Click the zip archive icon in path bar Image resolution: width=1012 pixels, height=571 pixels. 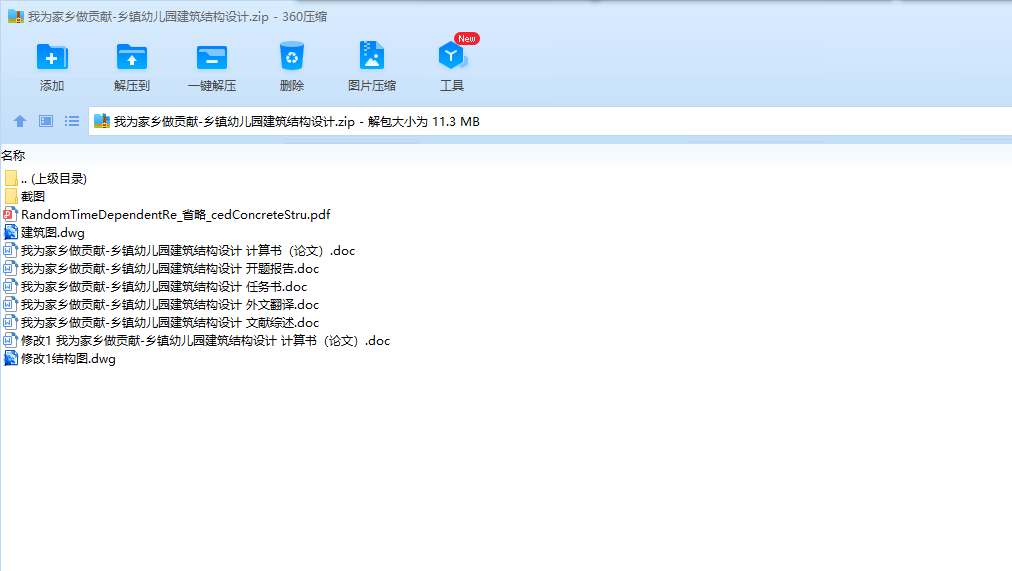[102, 121]
